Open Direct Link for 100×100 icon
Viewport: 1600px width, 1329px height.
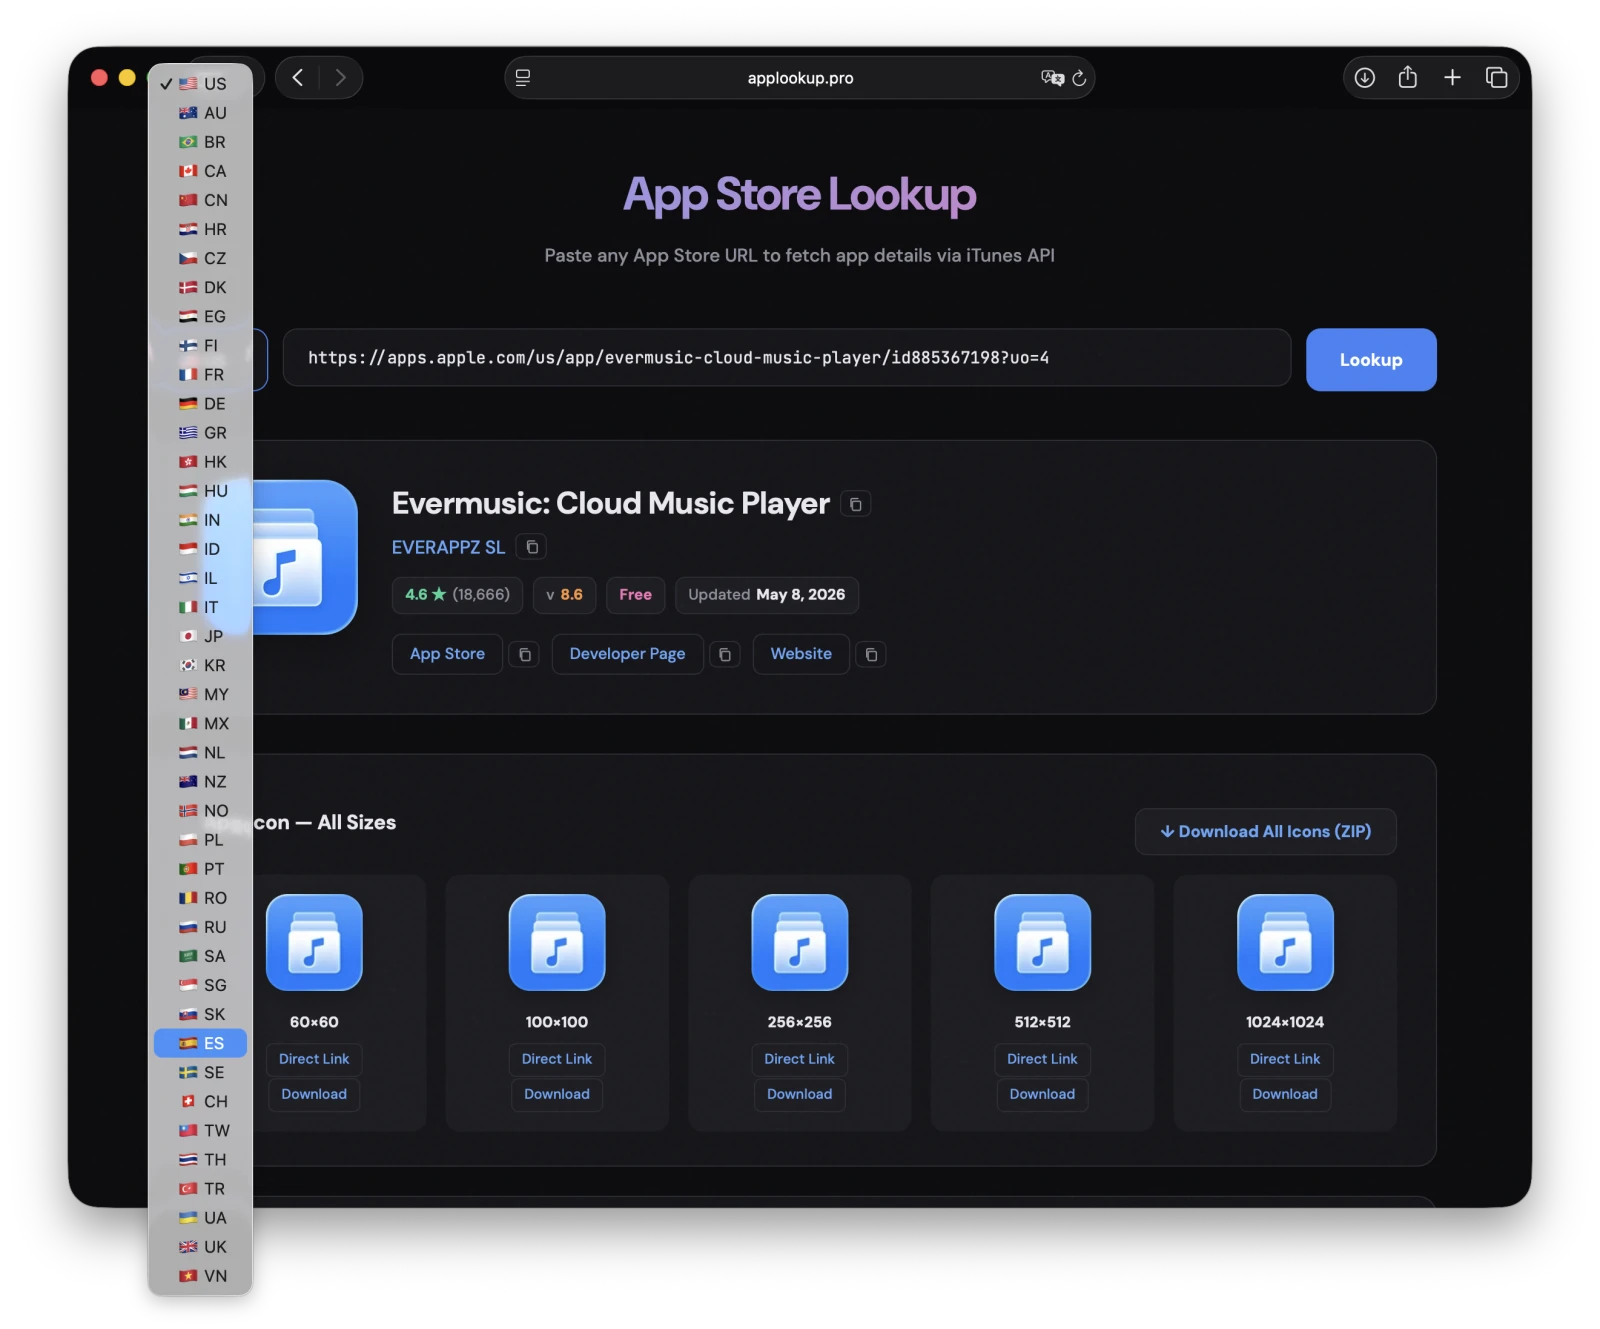(557, 1059)
